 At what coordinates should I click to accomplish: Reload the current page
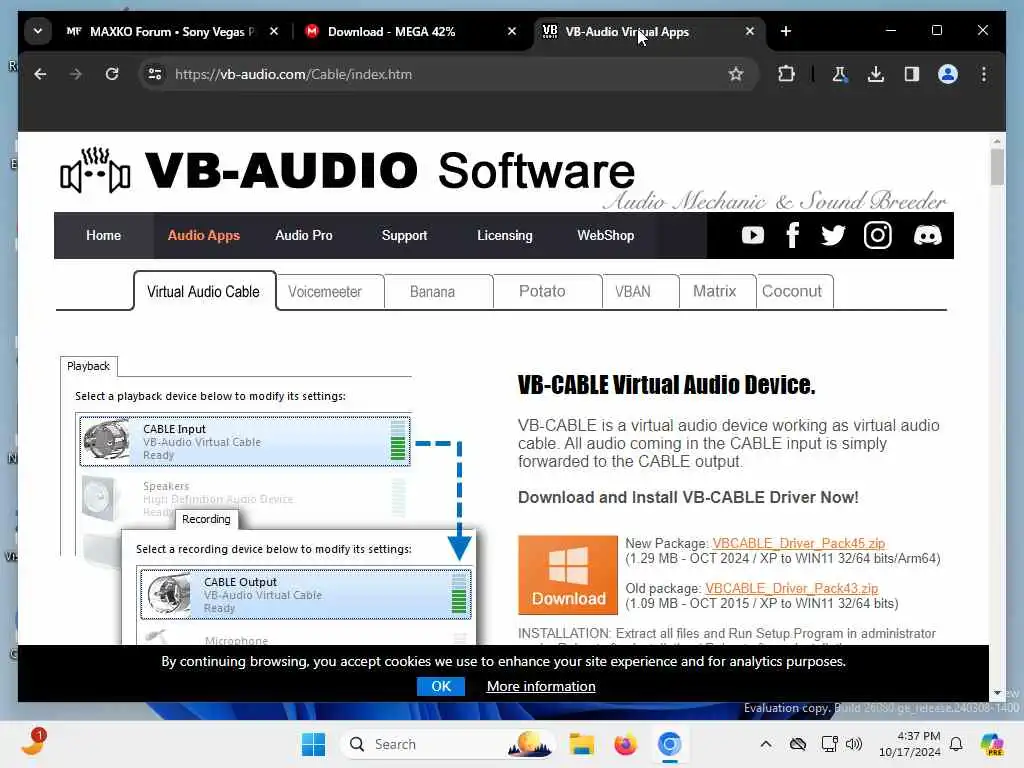[112, 74]
